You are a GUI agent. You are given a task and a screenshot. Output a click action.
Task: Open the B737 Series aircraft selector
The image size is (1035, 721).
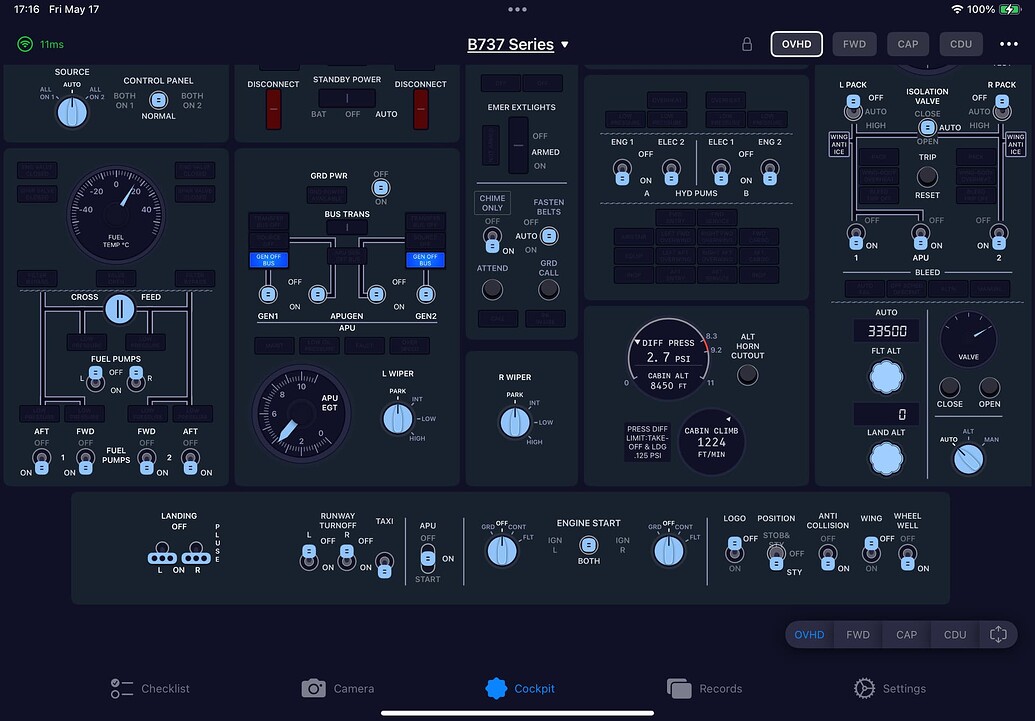point(518,44)
